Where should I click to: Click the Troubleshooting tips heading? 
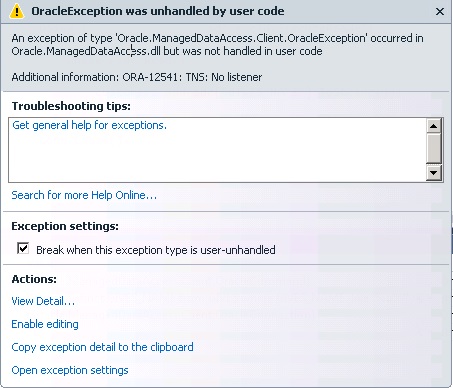(x=71, y=106)
